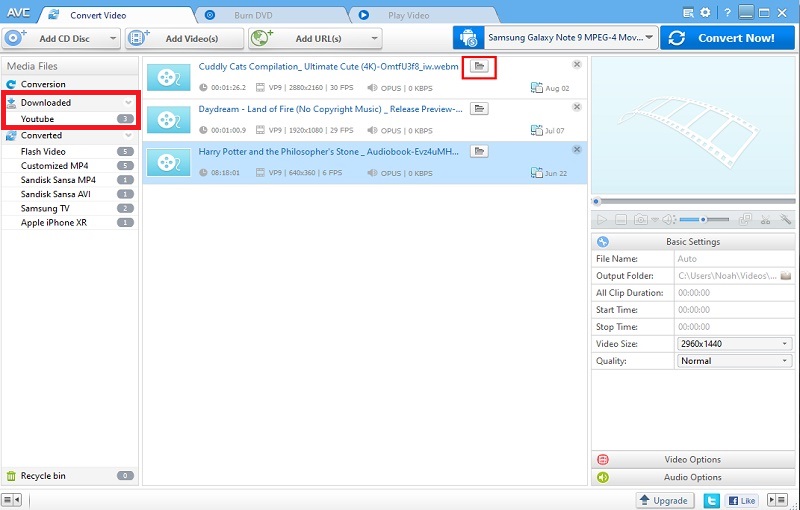Screen dimensions: 800x510
Task: Click the Stop Time value field
Action: click(734, 327)
